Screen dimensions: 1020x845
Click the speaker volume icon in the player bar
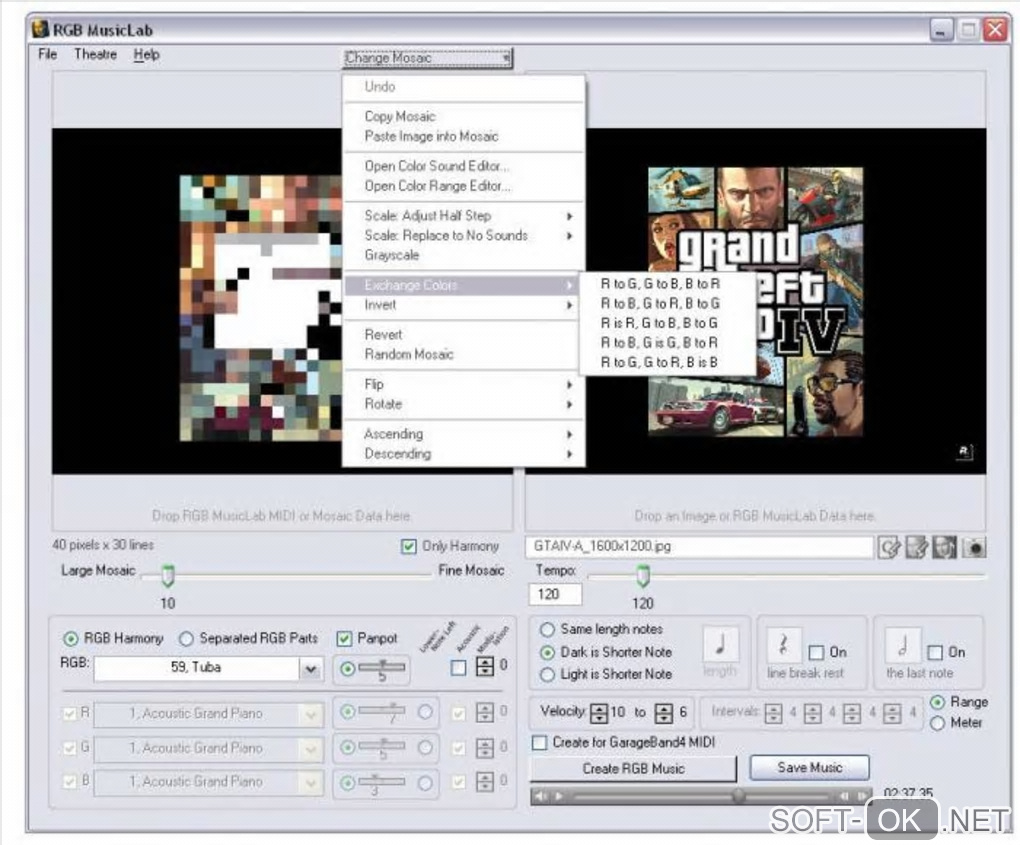click(541, 796)
